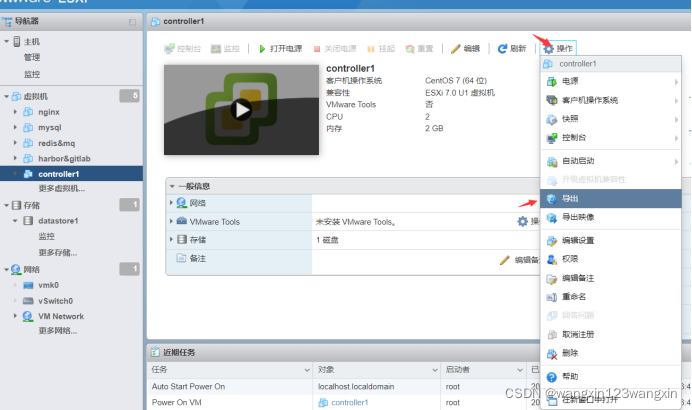Collapse the 存储 storage section
This screenshot has width=692, height=410.
click(x=6, y=205)
